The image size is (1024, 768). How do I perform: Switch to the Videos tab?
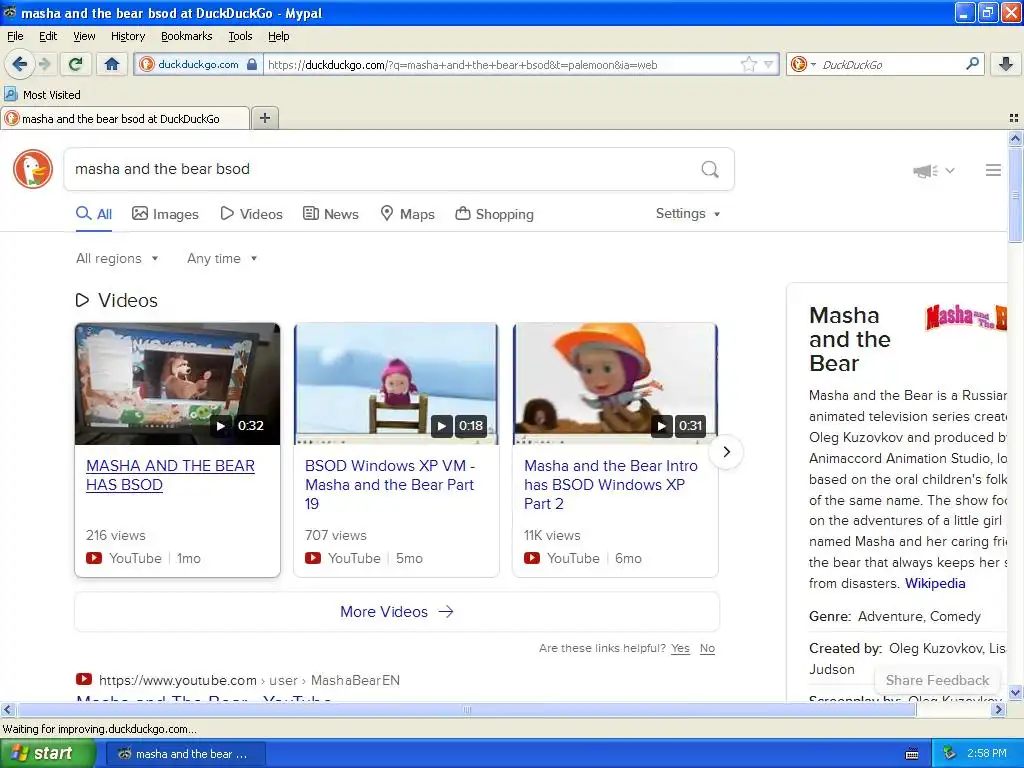pyautogui.click(x=251, y=214)
